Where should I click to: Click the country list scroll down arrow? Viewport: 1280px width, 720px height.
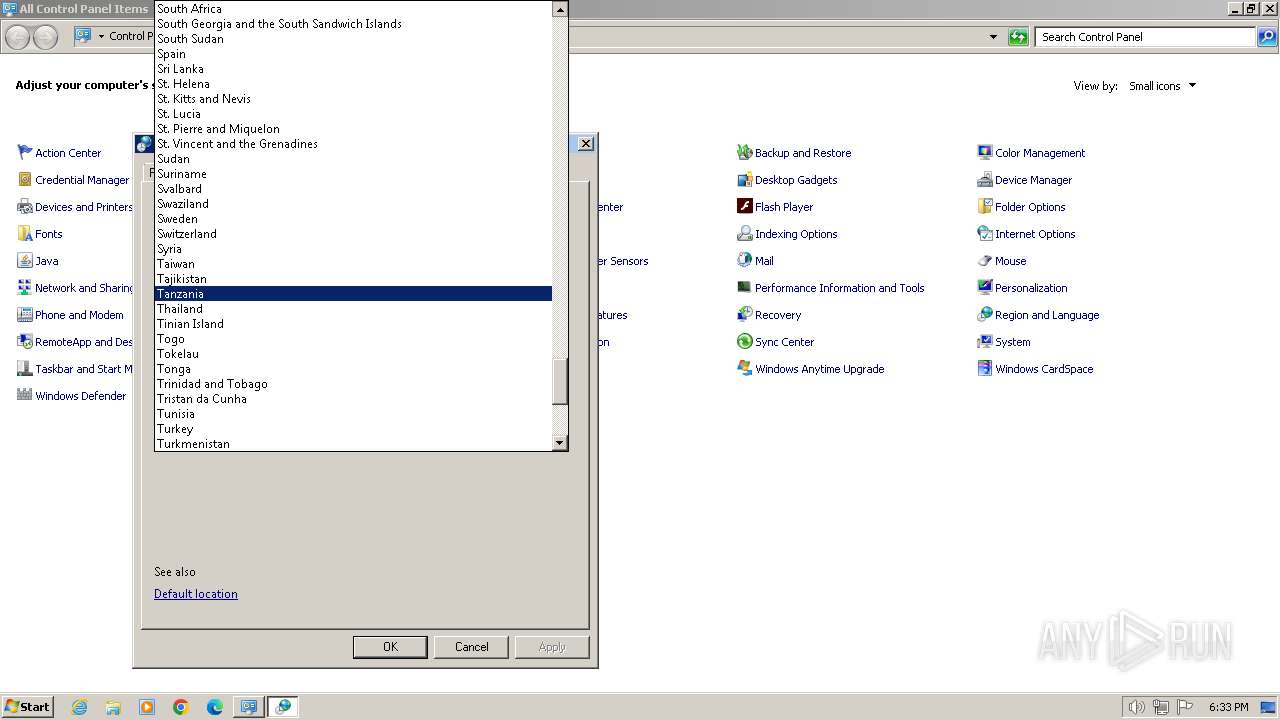point(560,442)
